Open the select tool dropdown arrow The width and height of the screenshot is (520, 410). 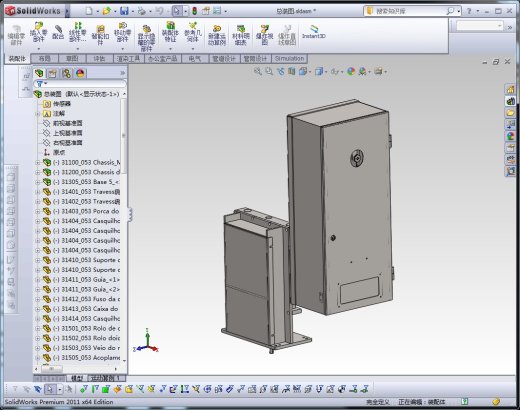tap(186, 11)
